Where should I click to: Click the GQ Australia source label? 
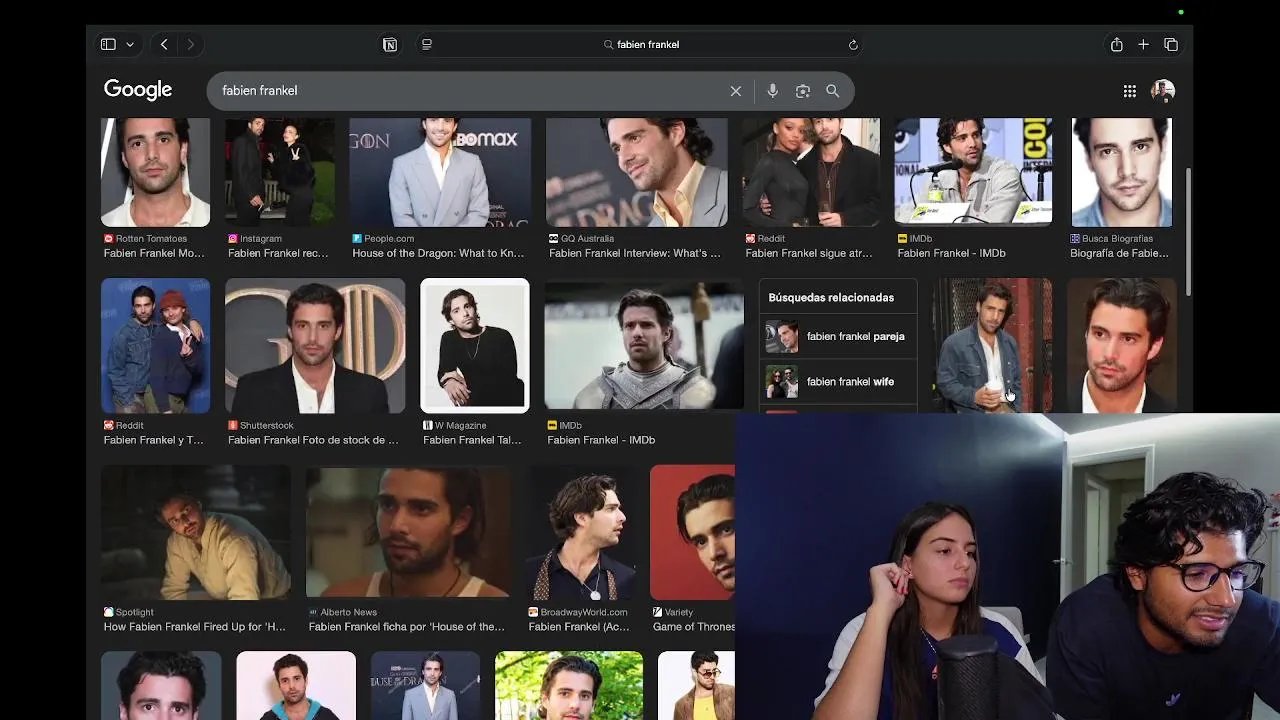point(586,239)
